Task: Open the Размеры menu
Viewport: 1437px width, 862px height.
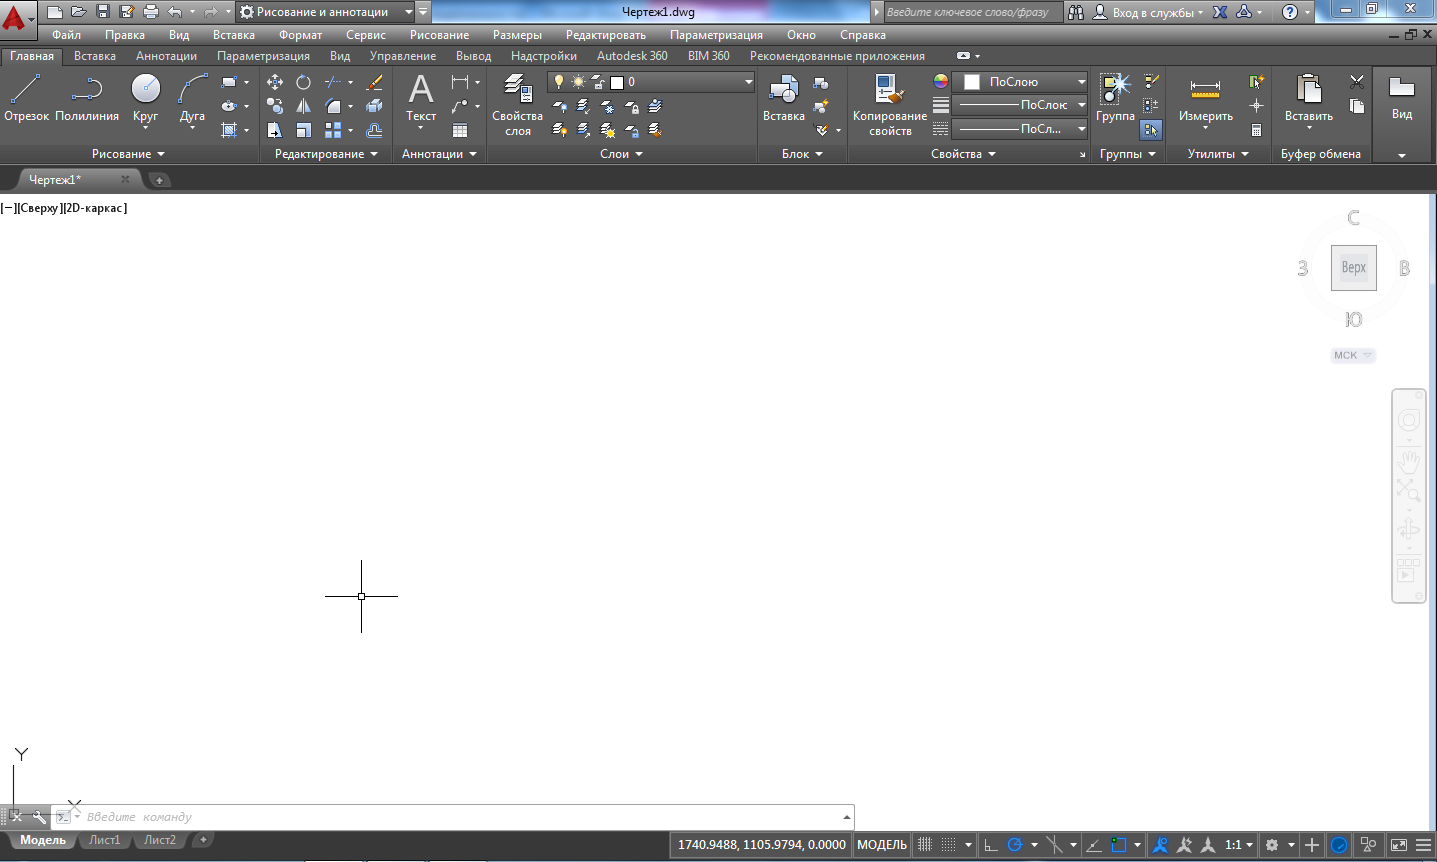Action: tap(517, 35)
